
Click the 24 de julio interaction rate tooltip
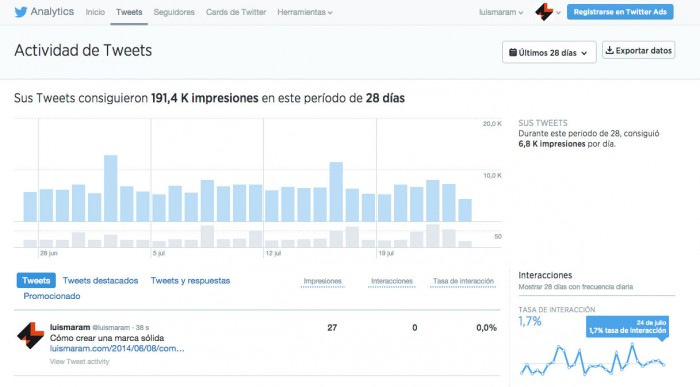(627, 327)
